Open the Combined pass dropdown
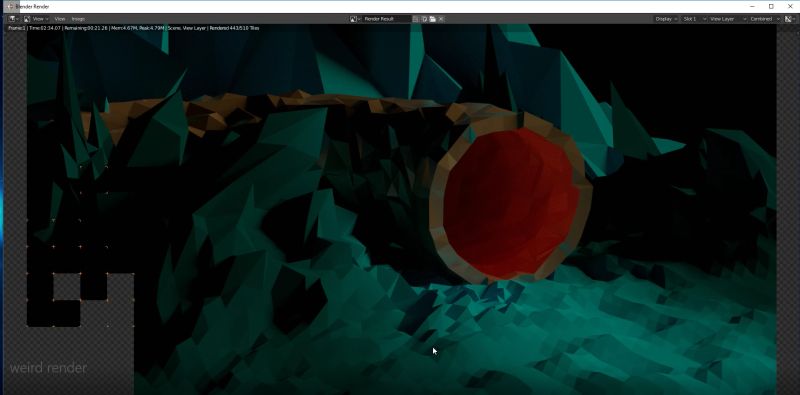The height and width of the screenshot is (395, 800). pyautogui.click(x=763, y=19)
